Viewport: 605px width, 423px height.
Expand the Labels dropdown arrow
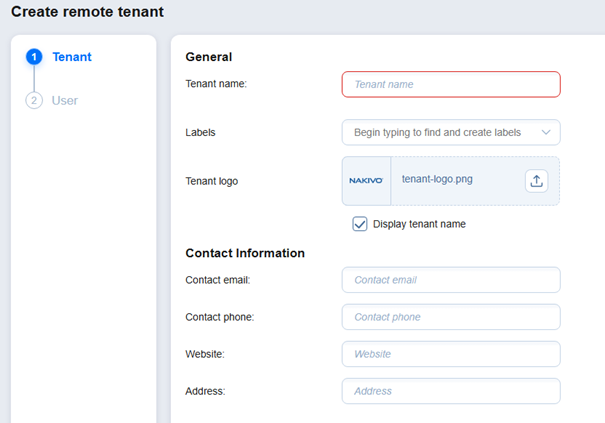(x=545, y=132)
